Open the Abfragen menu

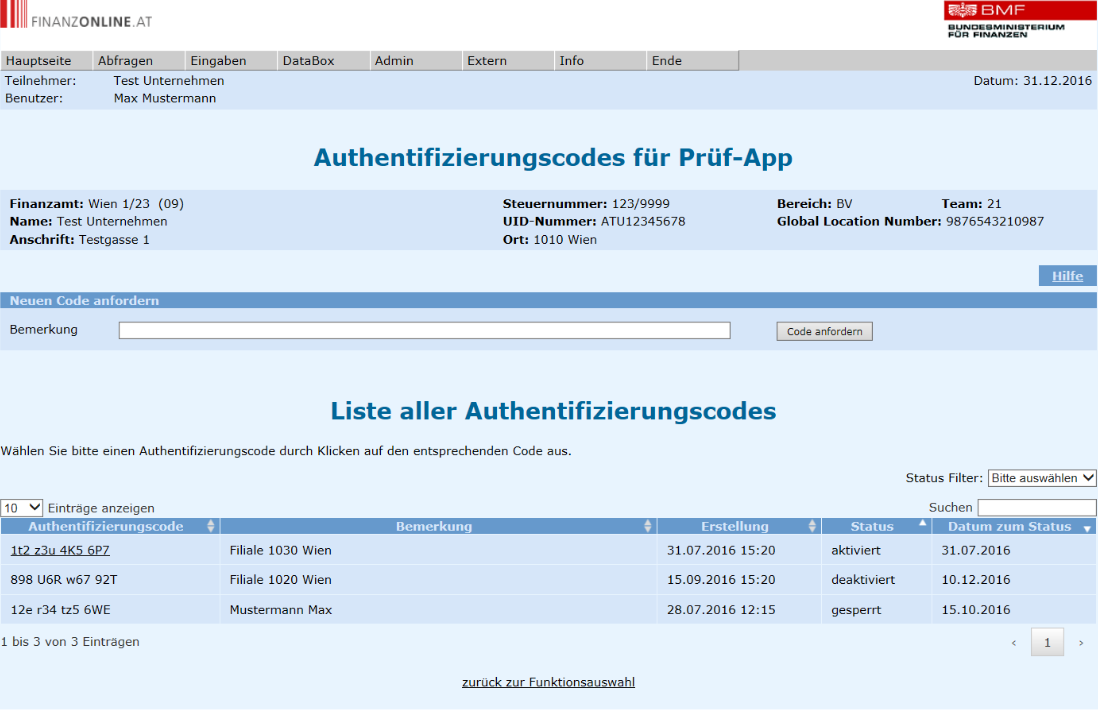click(125, 61)
